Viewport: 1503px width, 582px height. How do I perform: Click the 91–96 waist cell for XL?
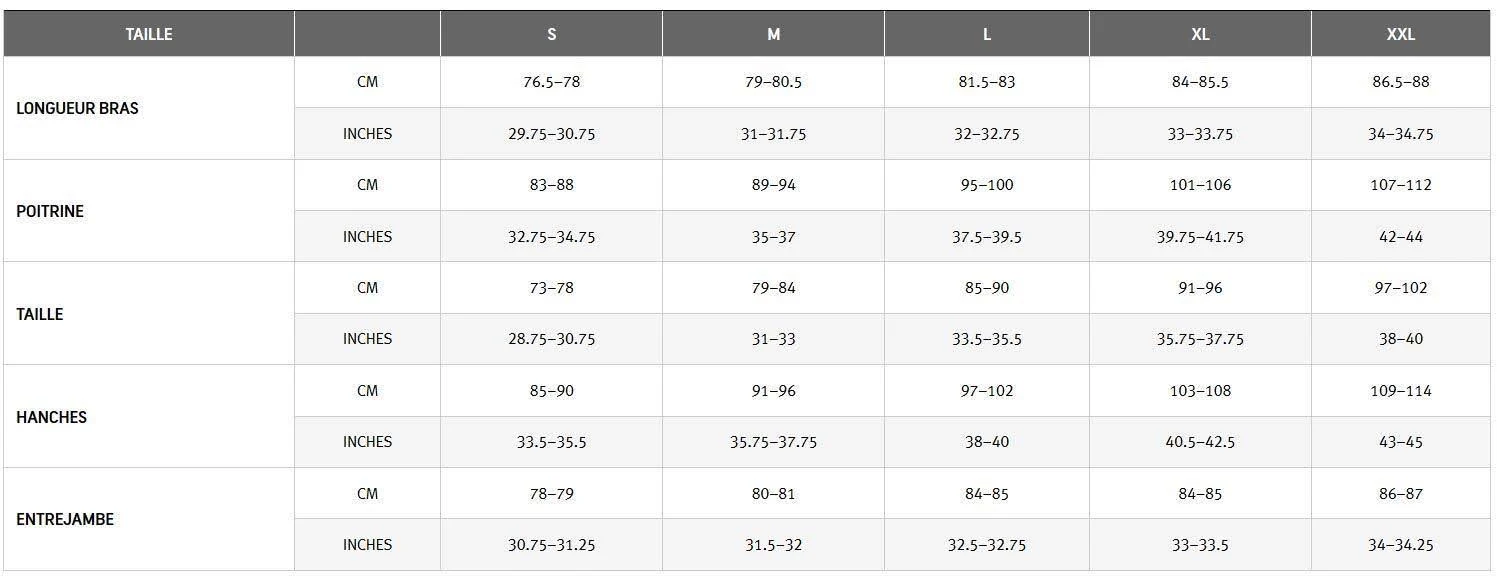tap(1200, 288)
